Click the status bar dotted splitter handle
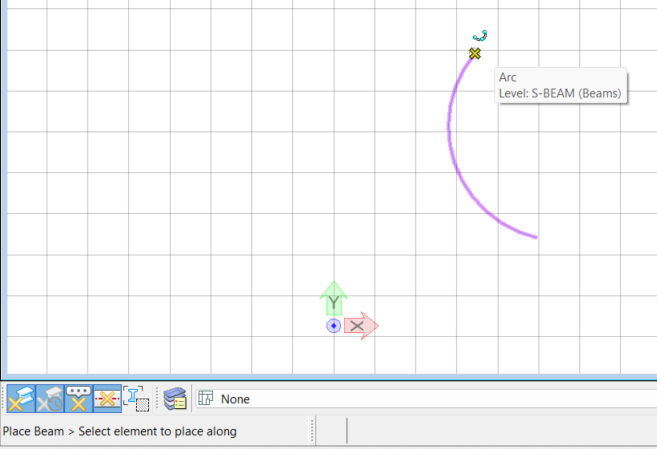Screen dimensions: 657x449 pyautogui.click(x=312, y=430)
